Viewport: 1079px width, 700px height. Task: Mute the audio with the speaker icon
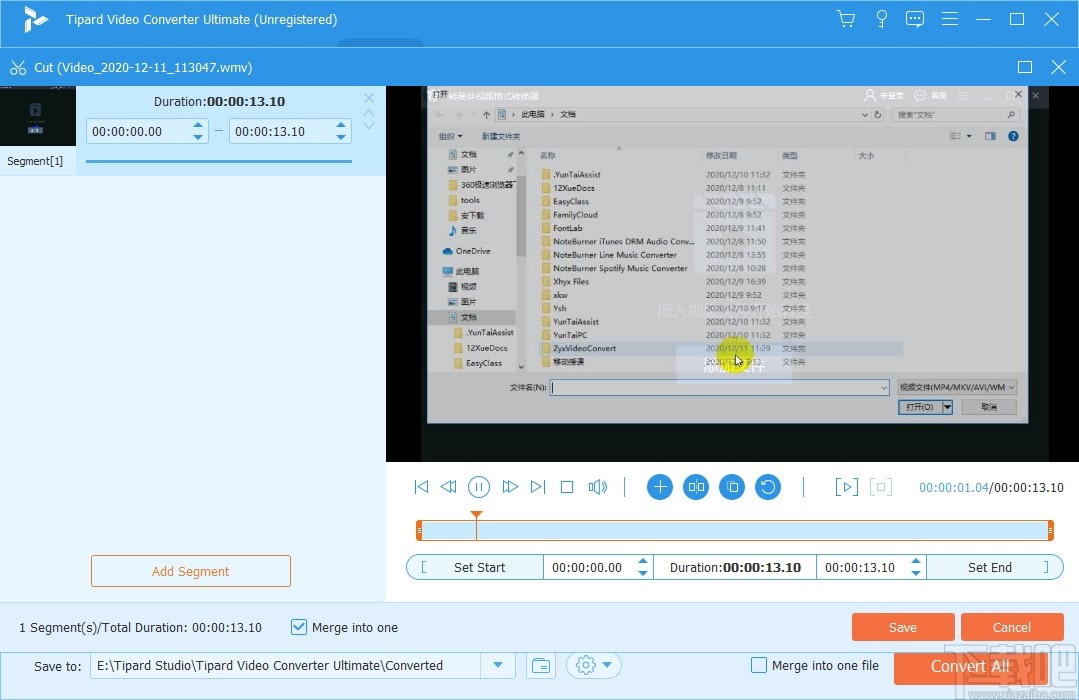pyautogui.click(x=598, y=487)
